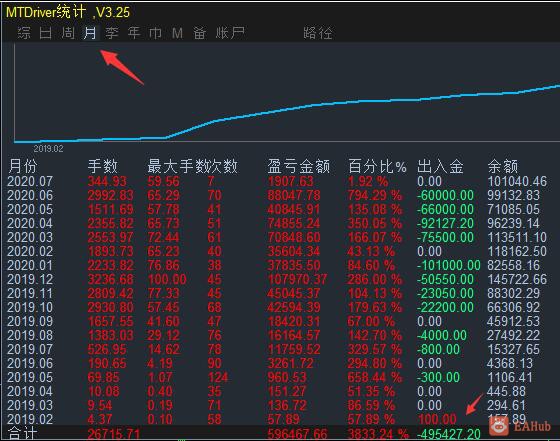Screen dimensions: 560x441
Task: Click the 2019.02 date label under chart
Action: [x=48, y=149]
